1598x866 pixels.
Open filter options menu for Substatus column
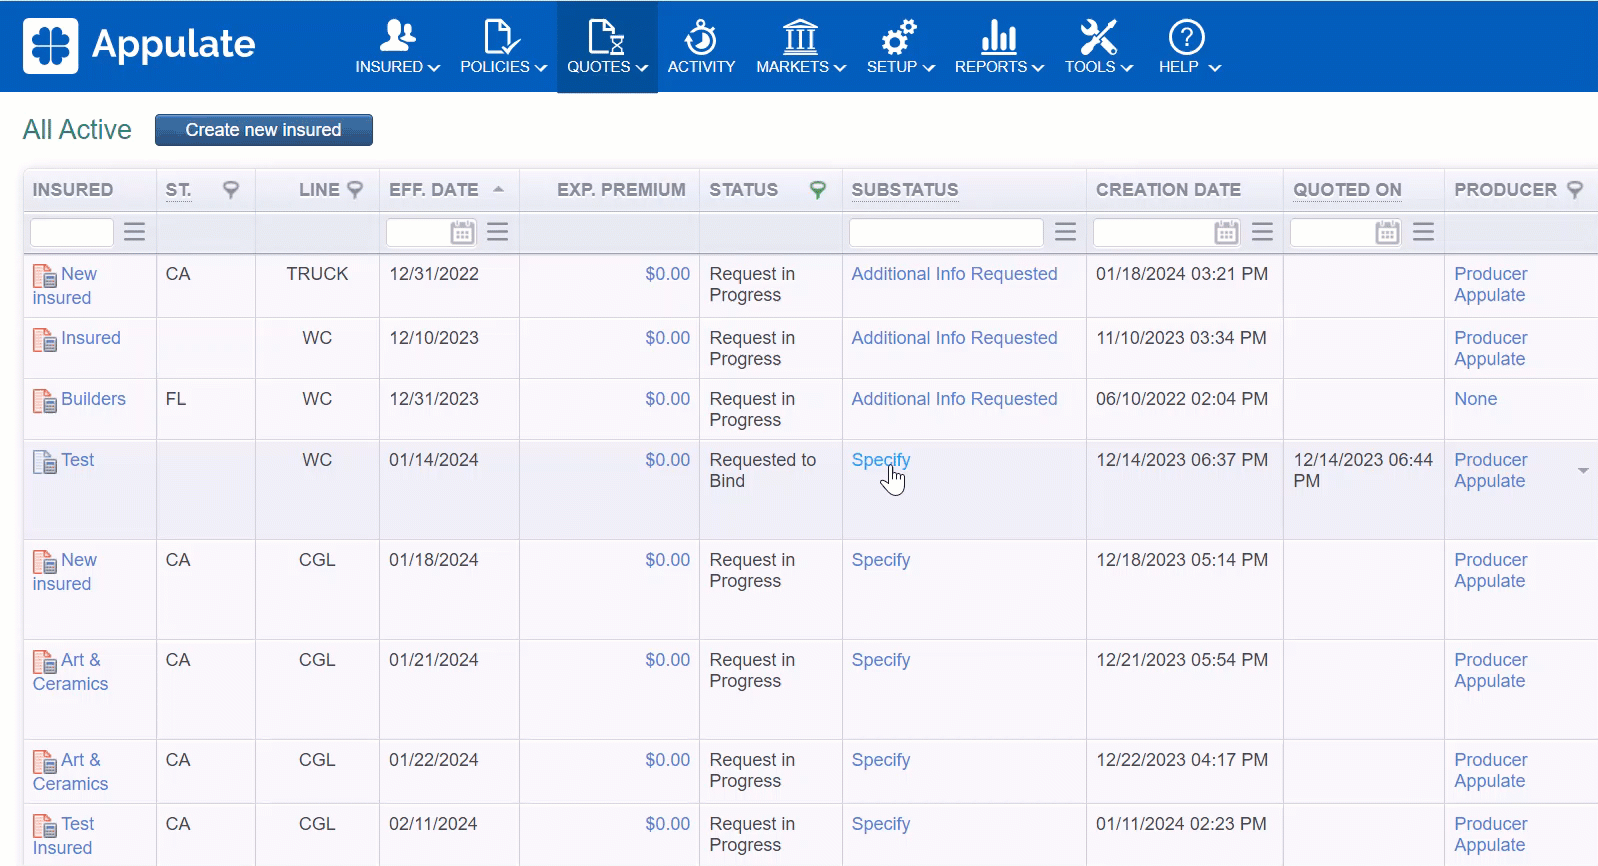pos(1065,233)
